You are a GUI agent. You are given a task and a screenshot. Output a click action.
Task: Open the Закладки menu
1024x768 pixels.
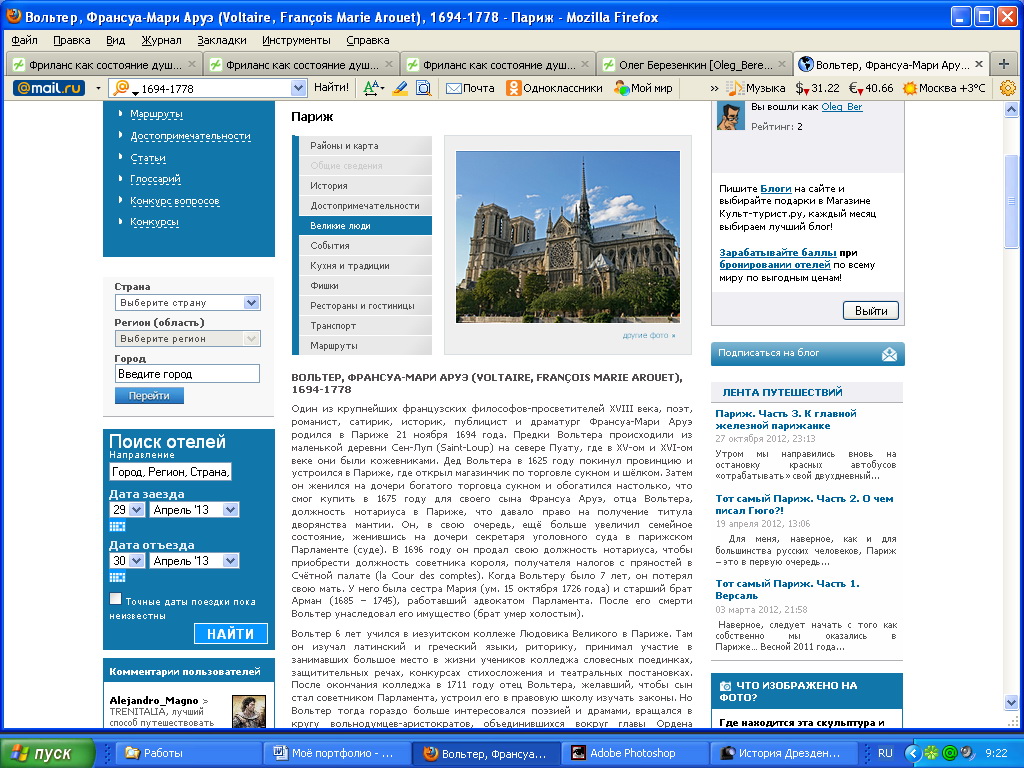click(222, 40)
